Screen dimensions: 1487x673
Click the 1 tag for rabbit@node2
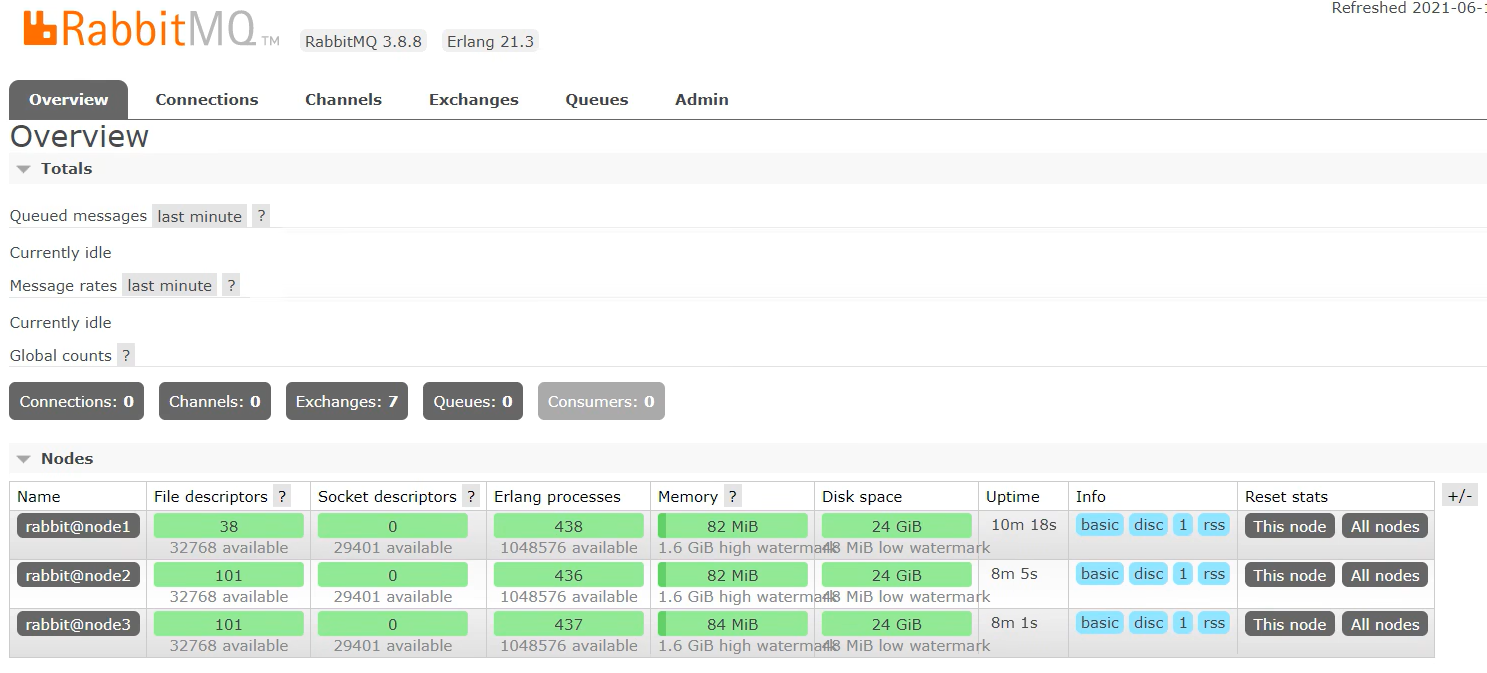pos(1183,573)
